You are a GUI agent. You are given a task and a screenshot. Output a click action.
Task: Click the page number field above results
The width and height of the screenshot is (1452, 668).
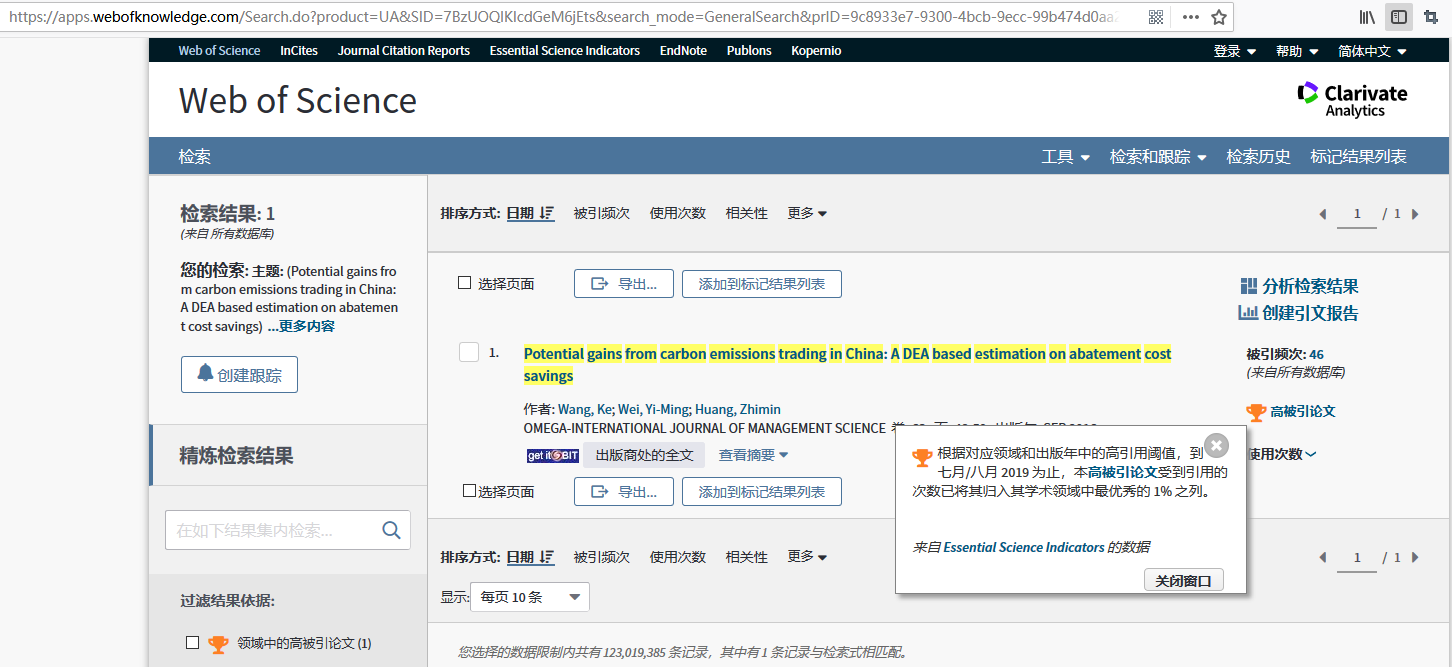[x=1357, y=214]
